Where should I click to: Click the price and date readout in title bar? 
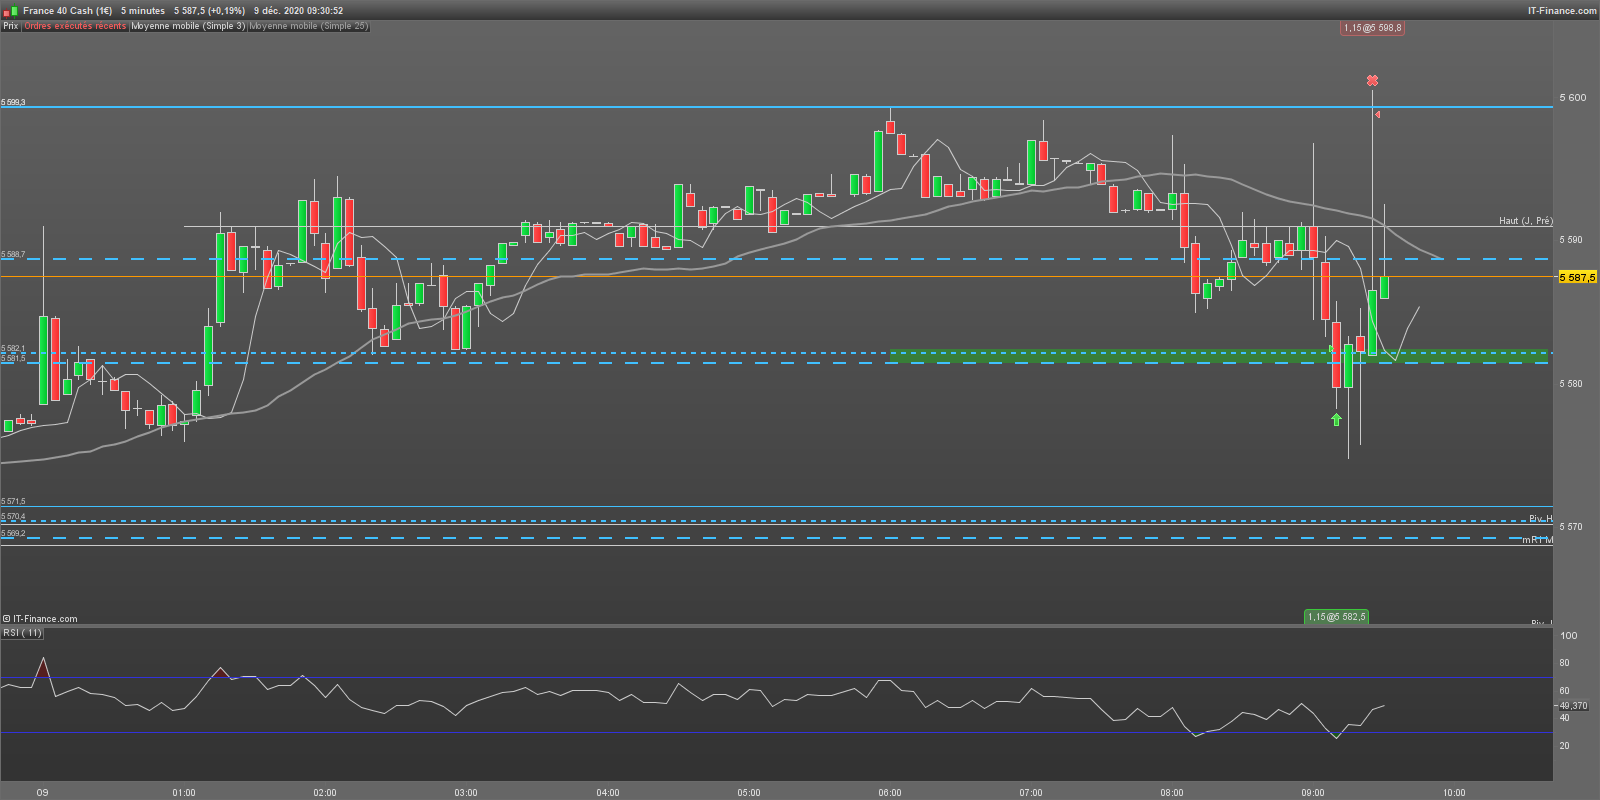tap(259, 10)
